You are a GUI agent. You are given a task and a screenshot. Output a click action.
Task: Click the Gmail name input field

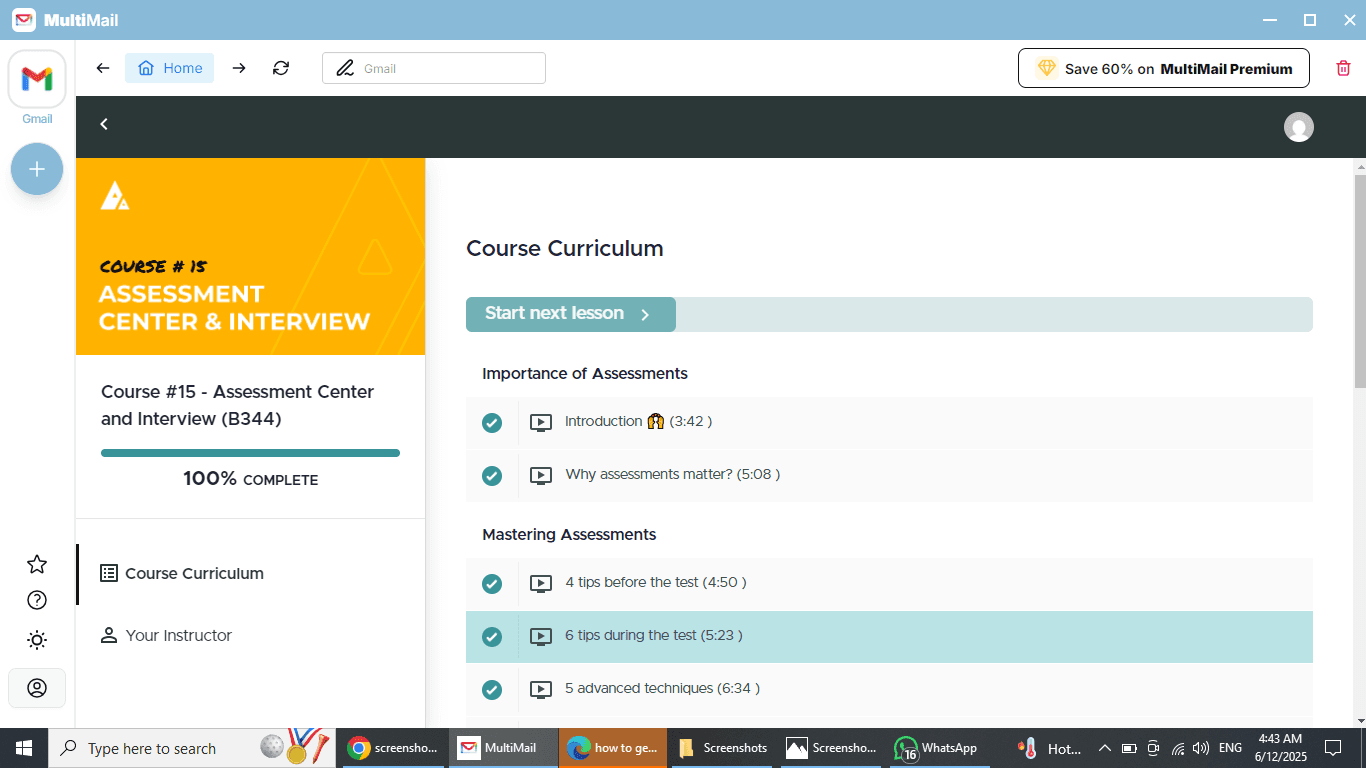pos(434,68)
